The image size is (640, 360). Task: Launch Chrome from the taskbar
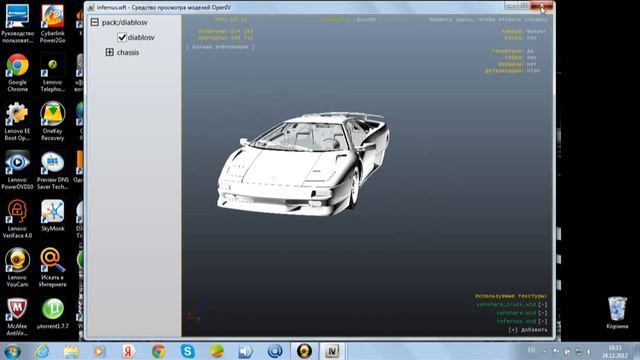158,351
